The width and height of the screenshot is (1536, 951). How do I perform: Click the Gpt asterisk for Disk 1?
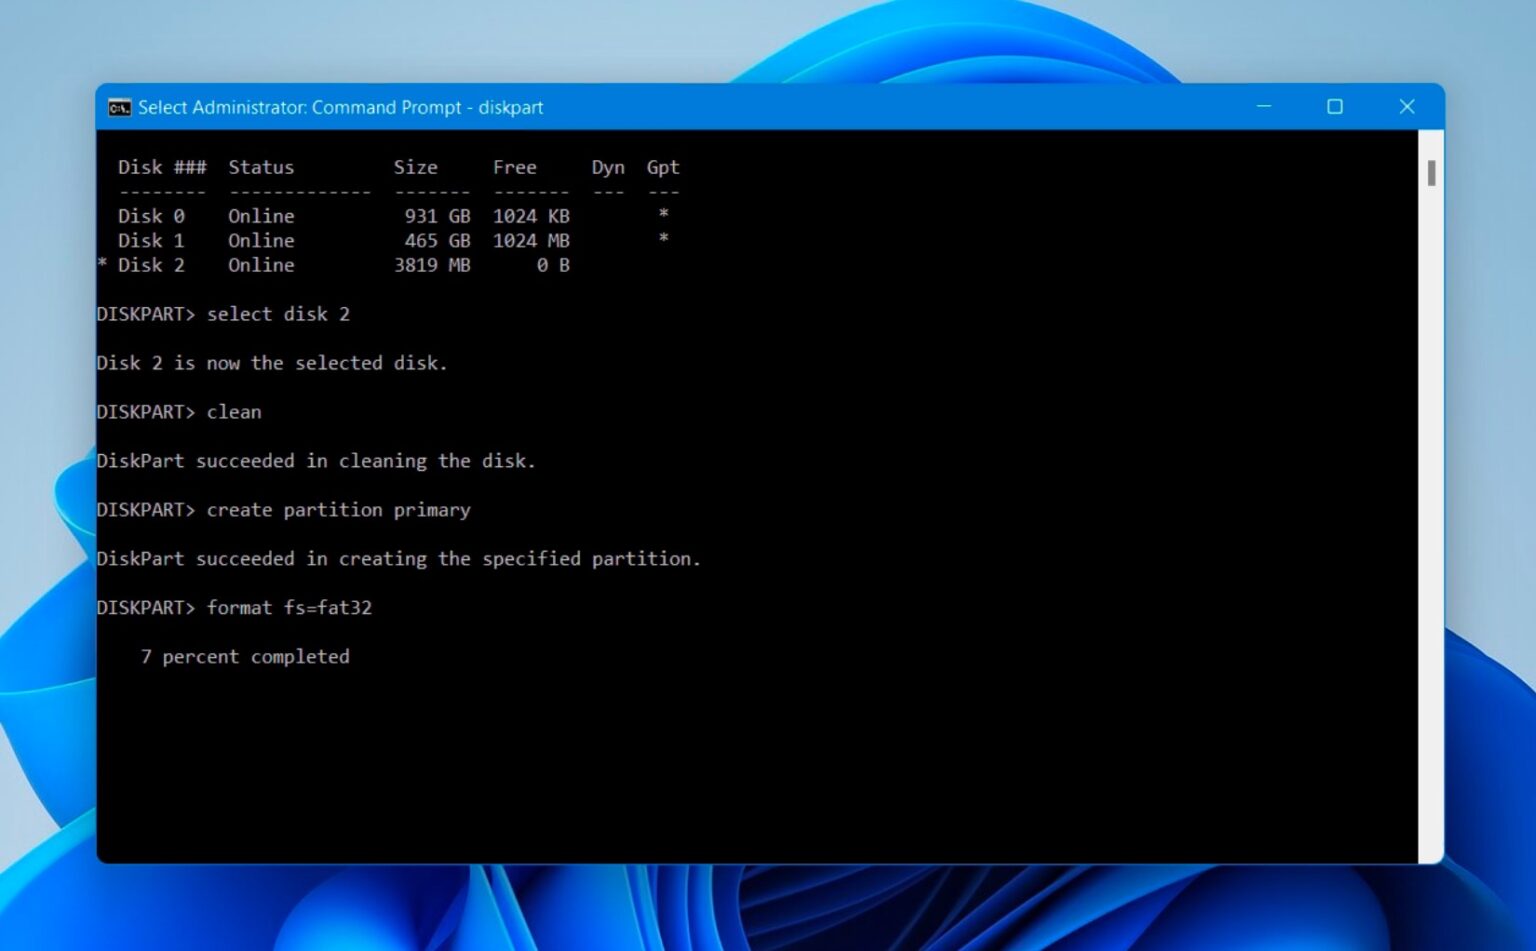tap(663, 240)
